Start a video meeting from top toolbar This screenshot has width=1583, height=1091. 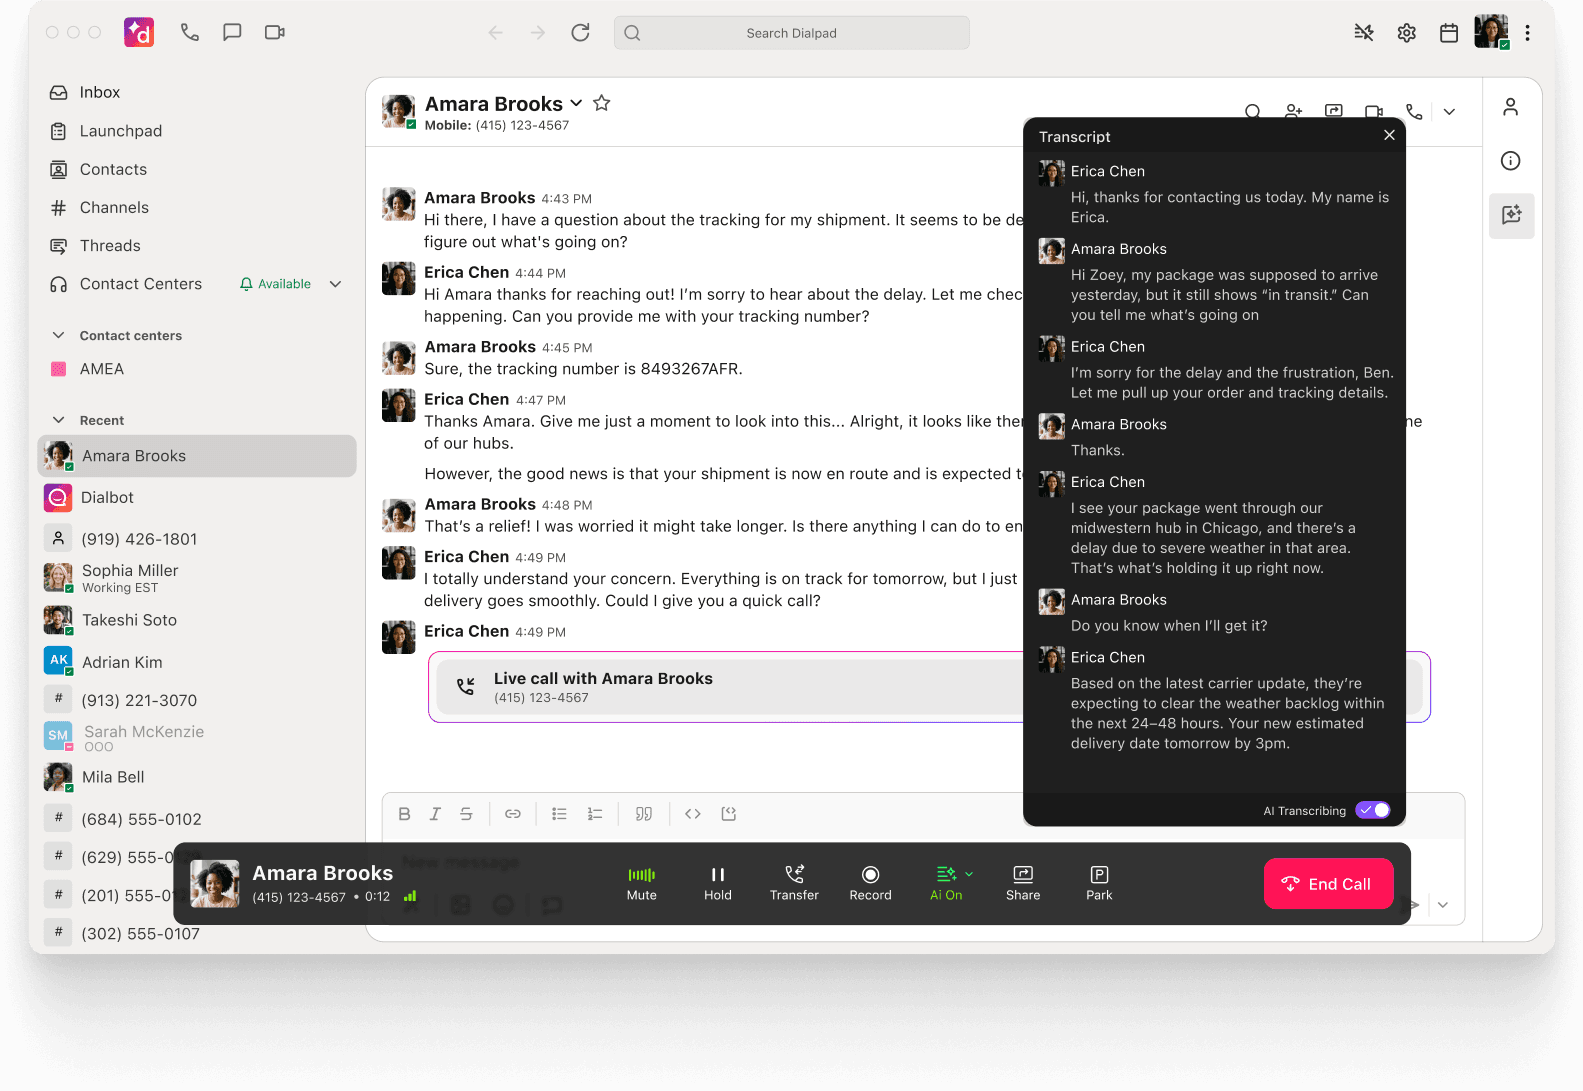[275, 33]
